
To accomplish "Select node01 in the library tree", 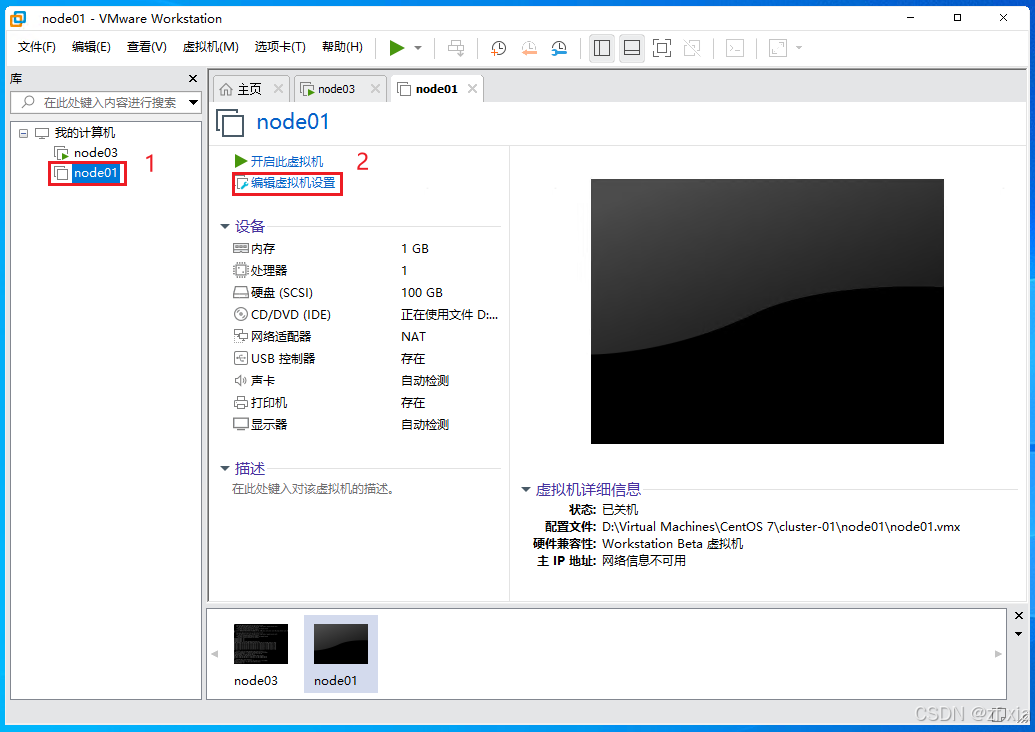I will point(96,173).
